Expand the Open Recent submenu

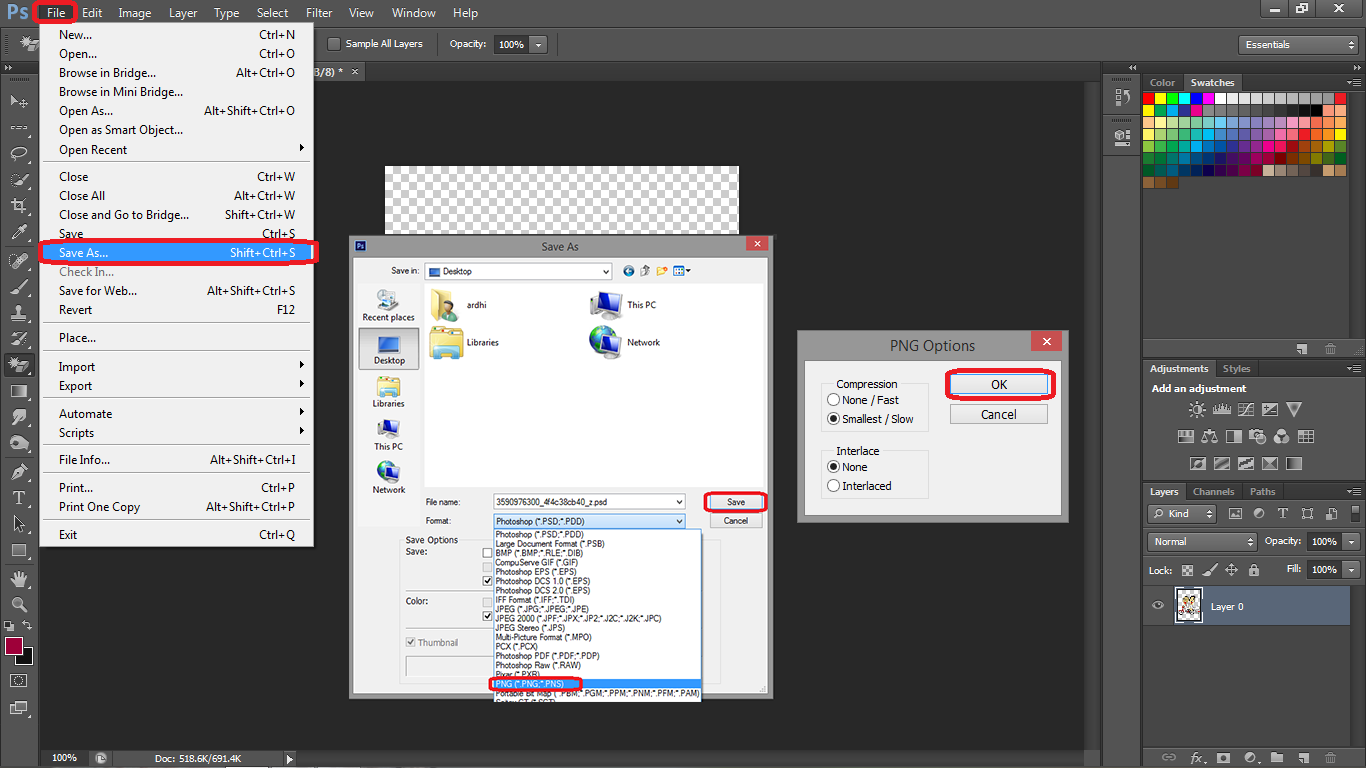coord(177,150)
